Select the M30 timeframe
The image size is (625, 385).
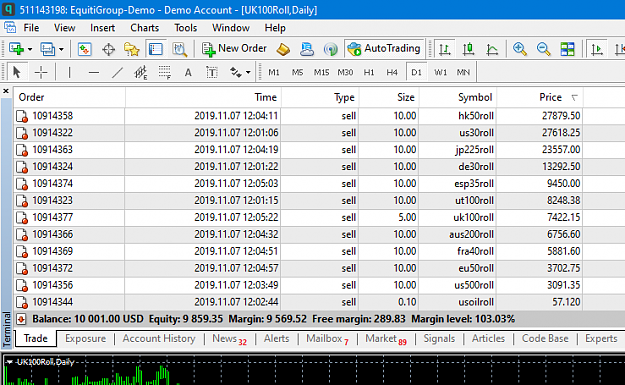tap(345, 72)
